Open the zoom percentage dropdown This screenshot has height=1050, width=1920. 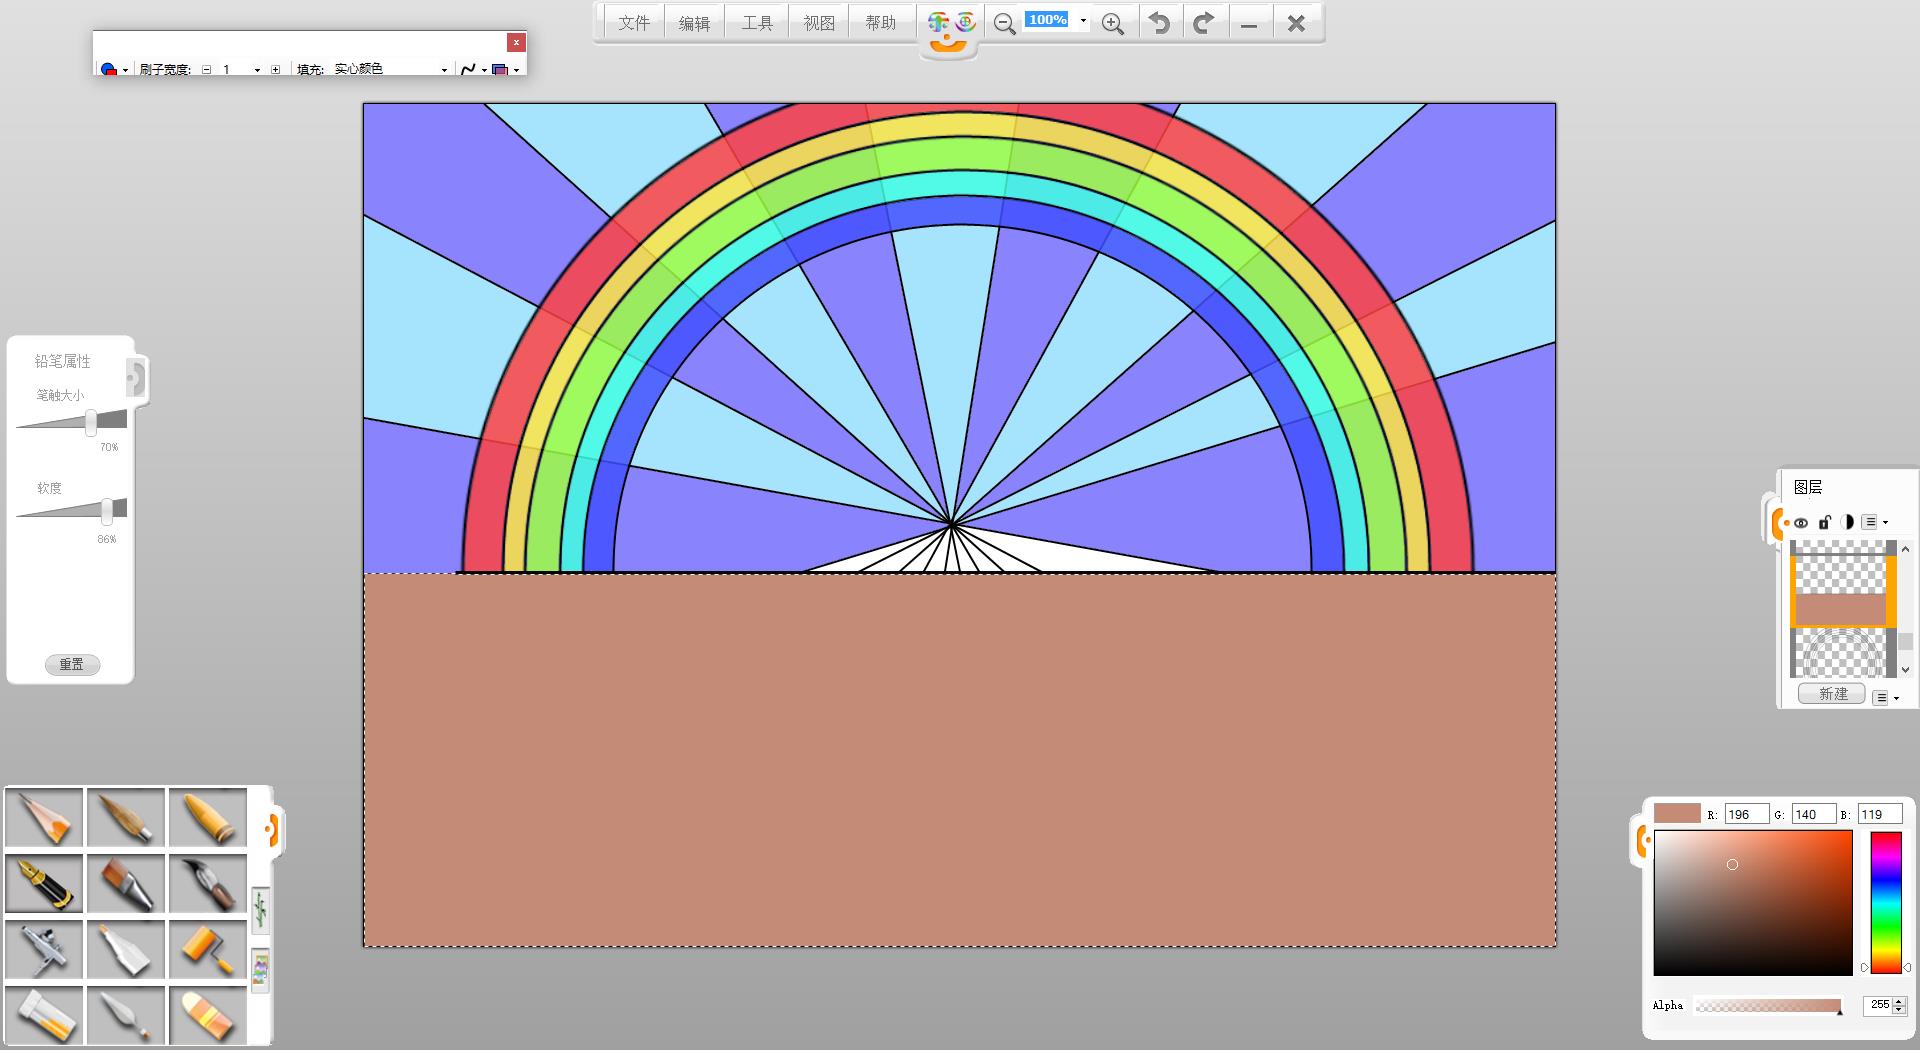1083,21
